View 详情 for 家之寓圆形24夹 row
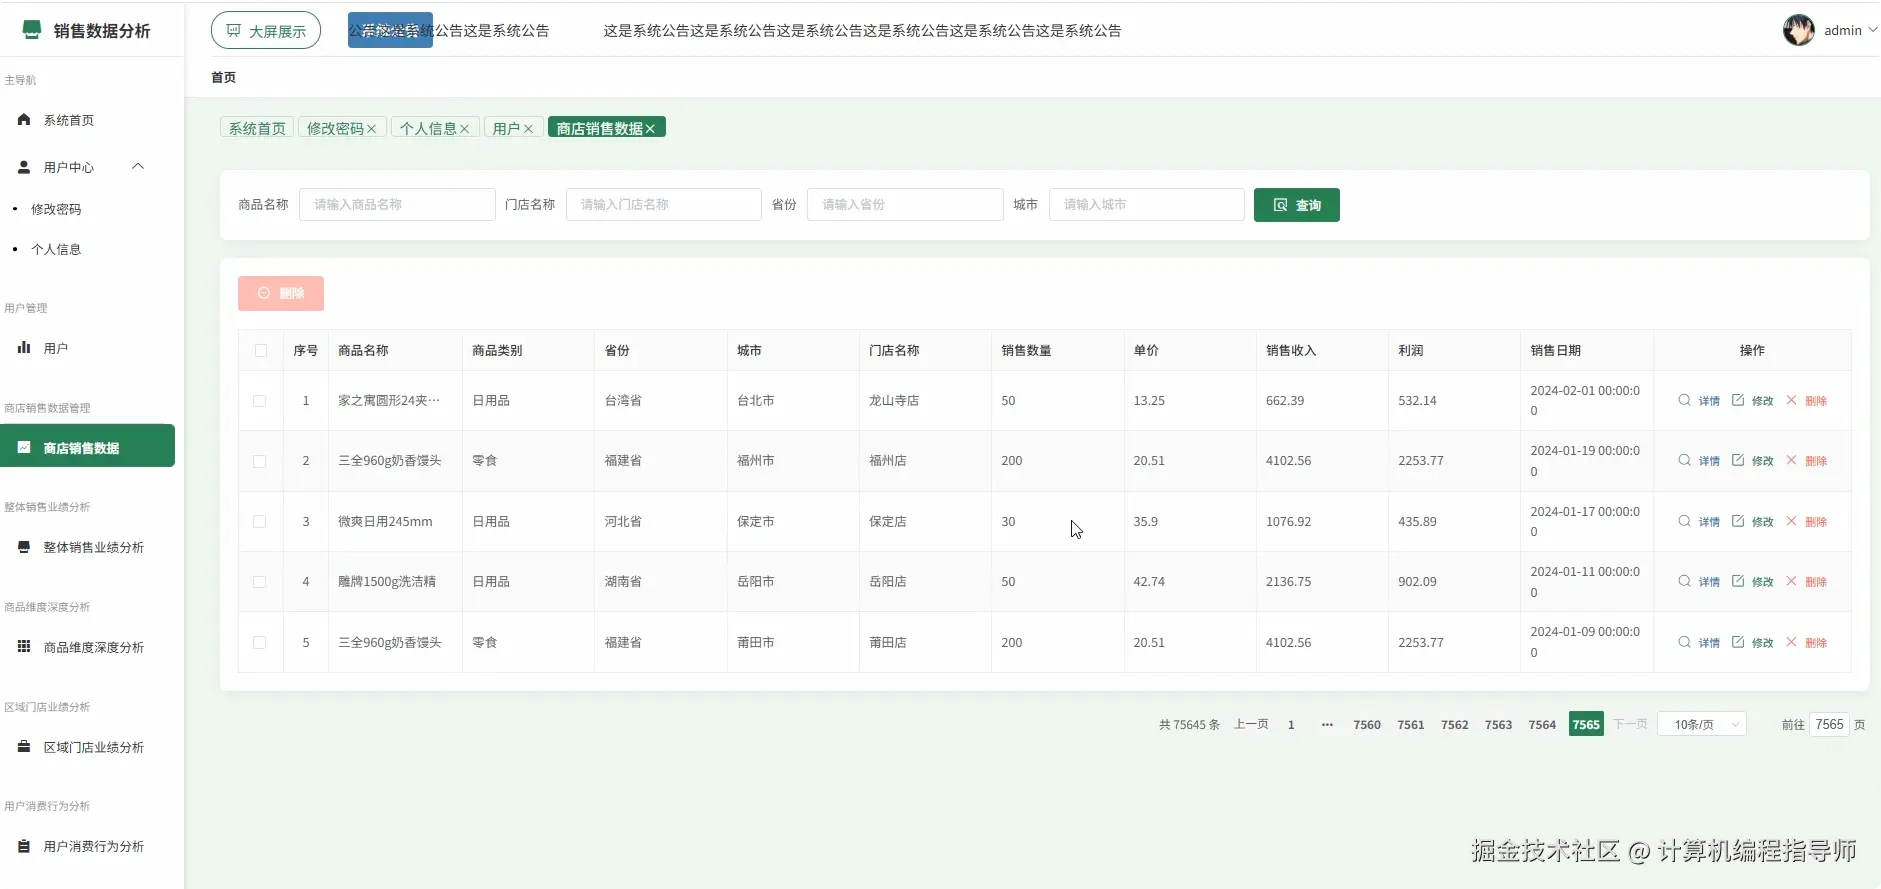The width and height of the screenshot is (1881, 889). [x=1699, y=401]
